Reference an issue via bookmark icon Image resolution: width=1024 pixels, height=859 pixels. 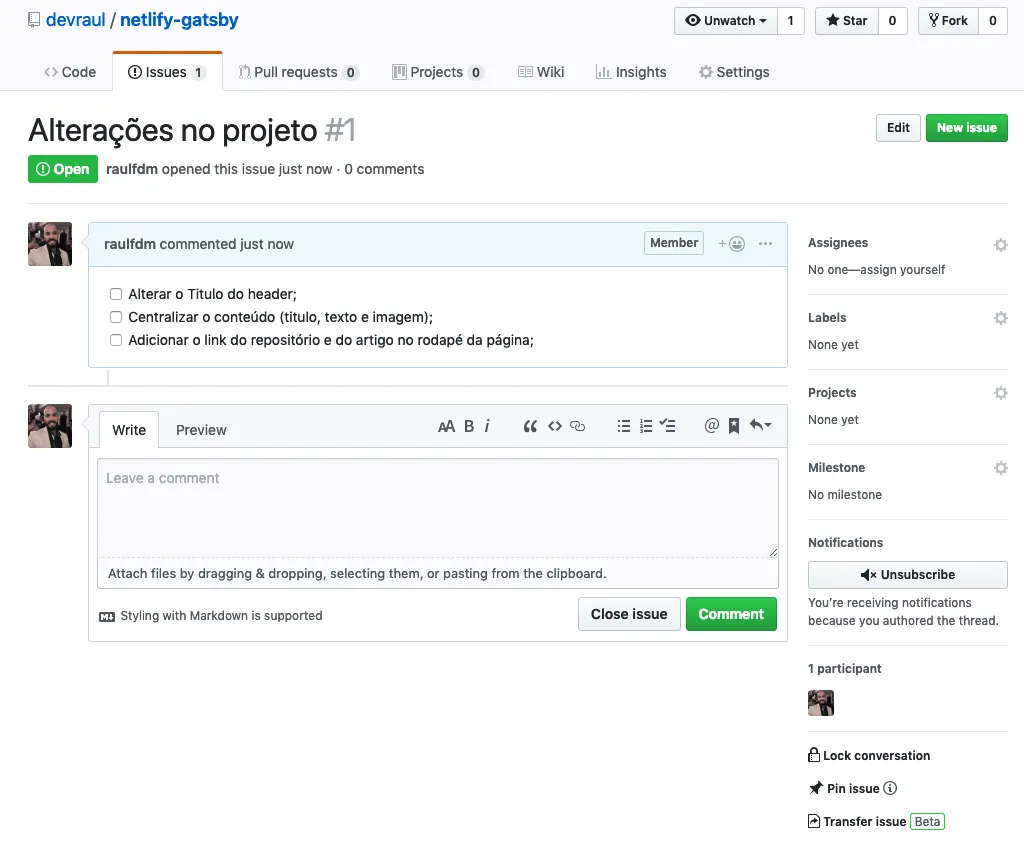click(734, 426)
